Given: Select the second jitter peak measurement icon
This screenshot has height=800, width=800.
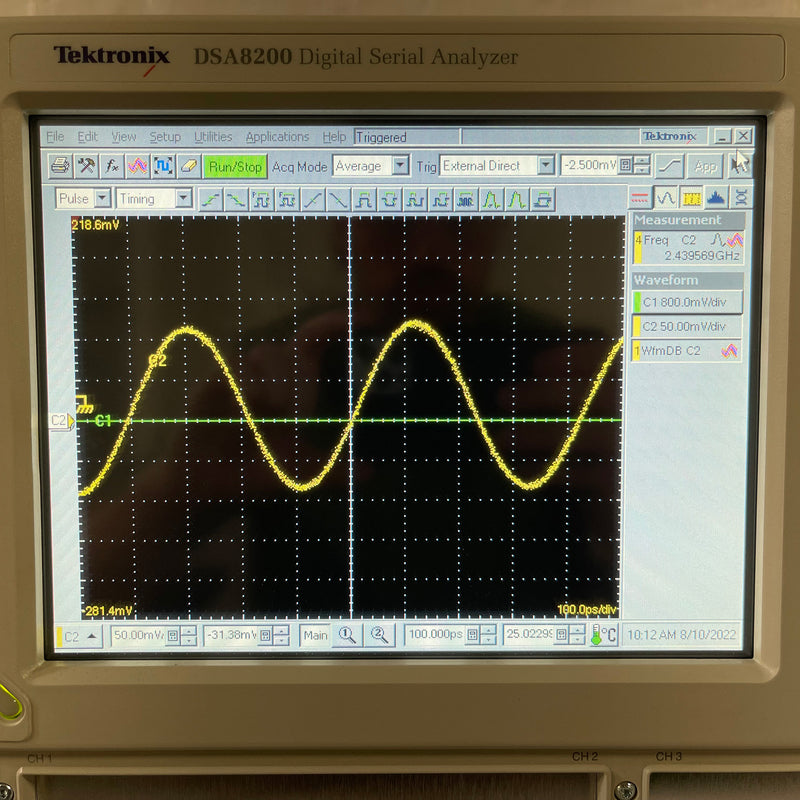Looking at the screenshot, I should (x=517, y=199).
